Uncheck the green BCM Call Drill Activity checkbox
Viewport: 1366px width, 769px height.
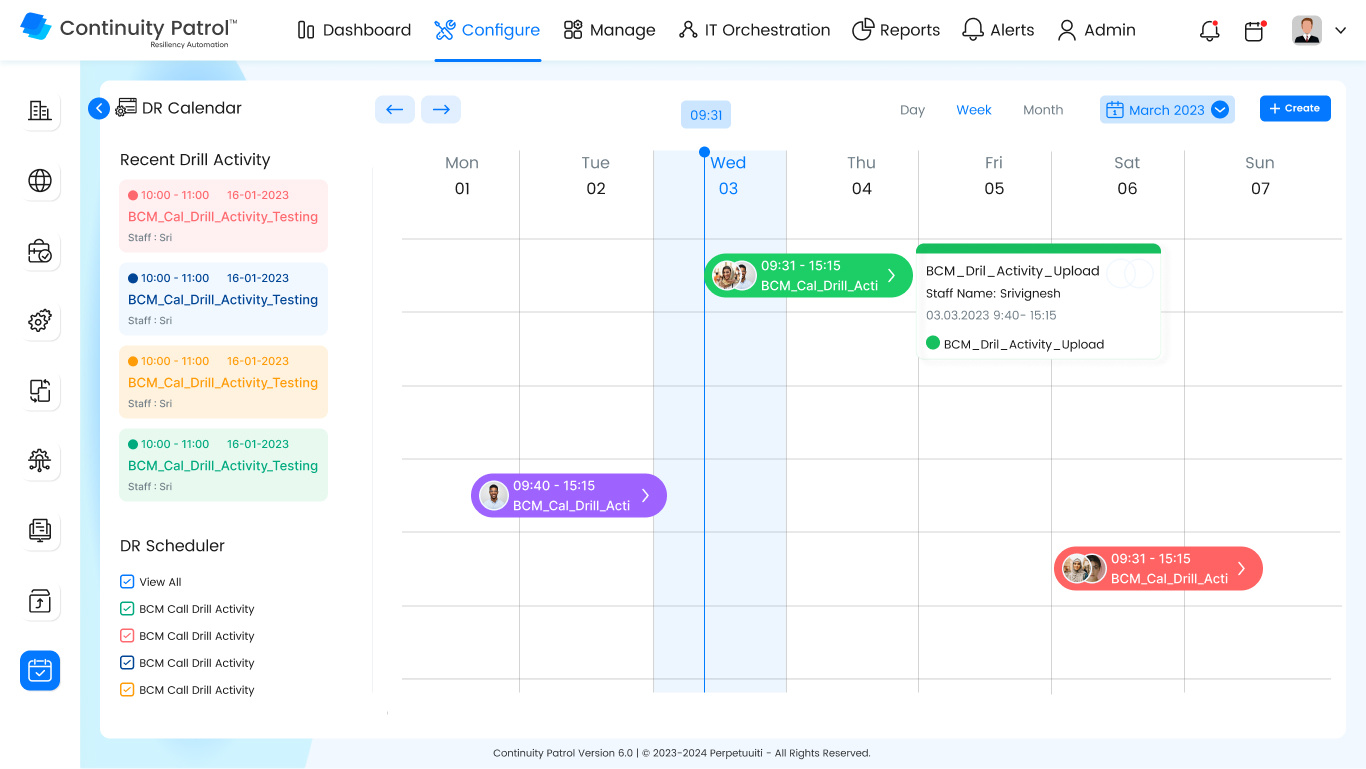127,608
